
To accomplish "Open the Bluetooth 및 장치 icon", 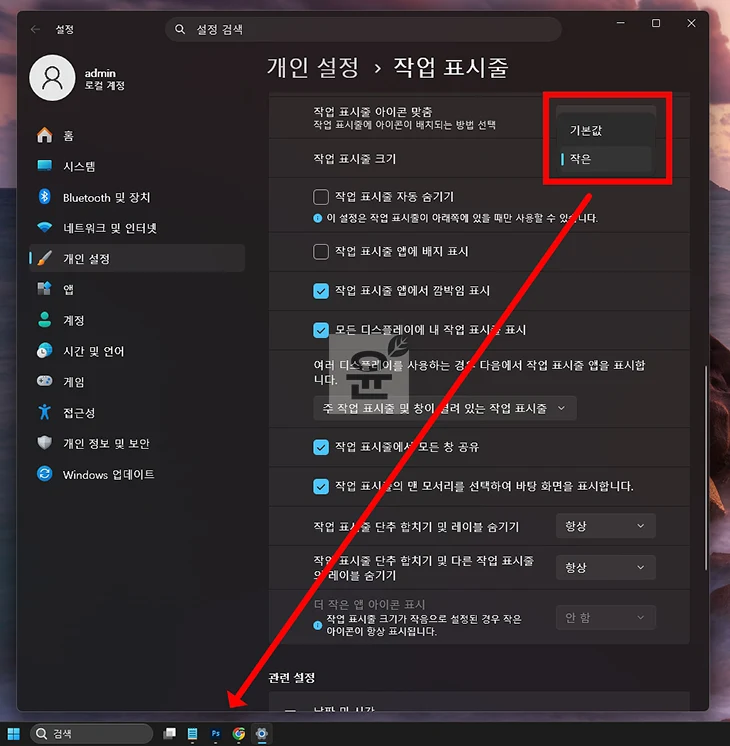I will tap(45, 197).
